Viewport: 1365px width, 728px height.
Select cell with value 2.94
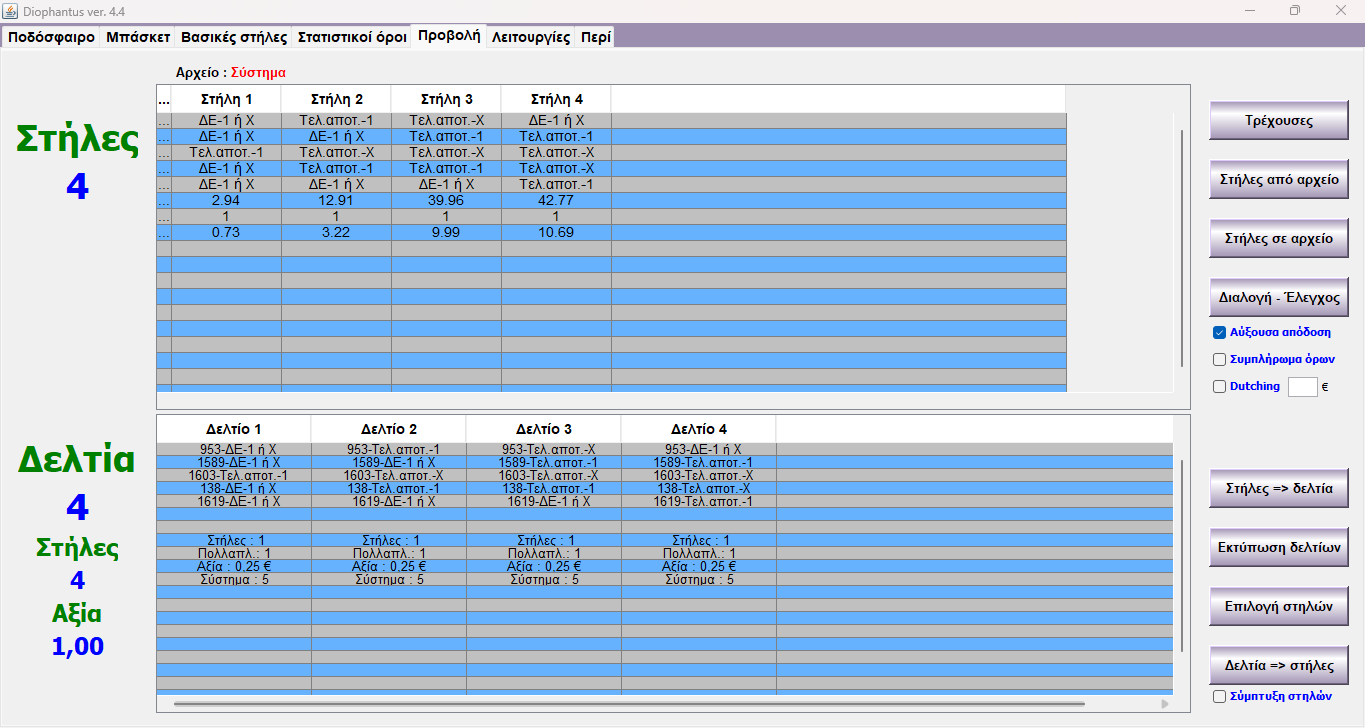pos(226,201)
